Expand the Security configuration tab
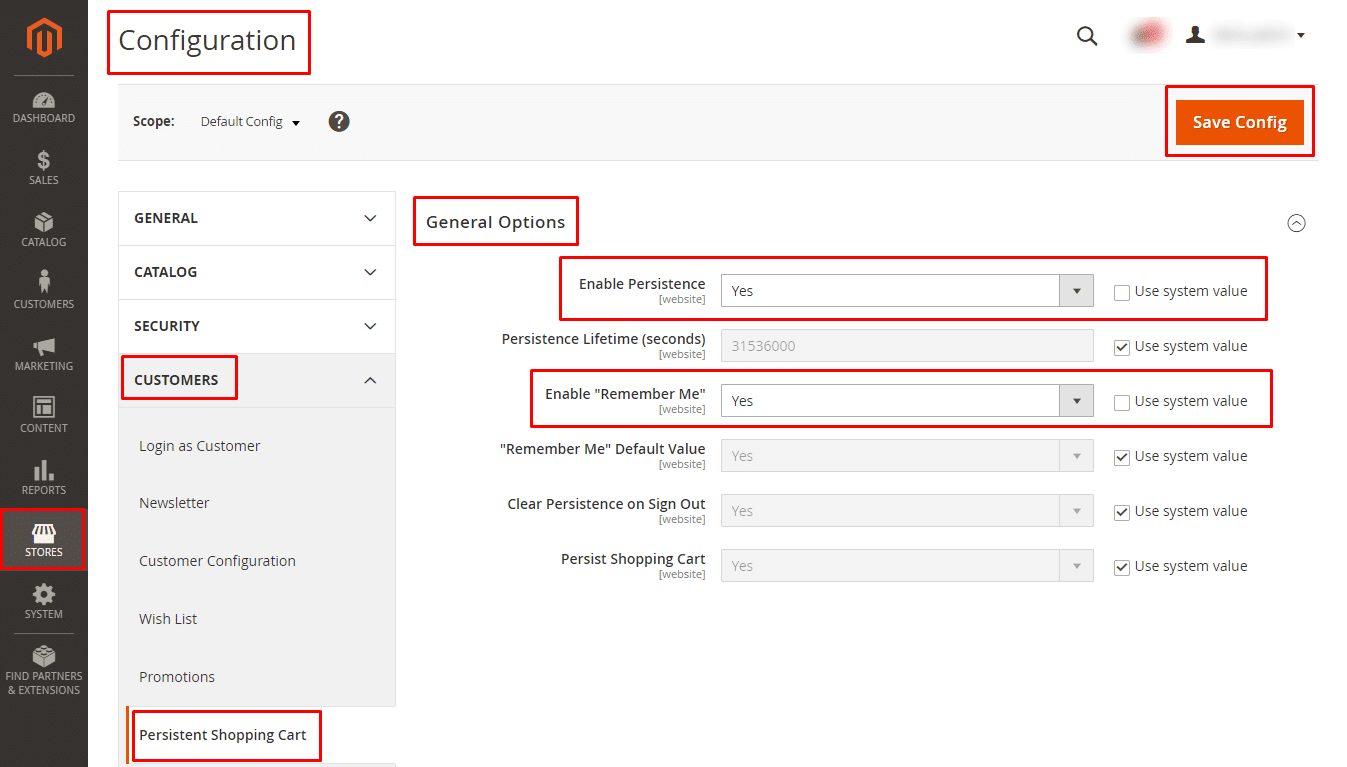The width and height of the screenshot is (1347, 767). click(x=257, y=326)
